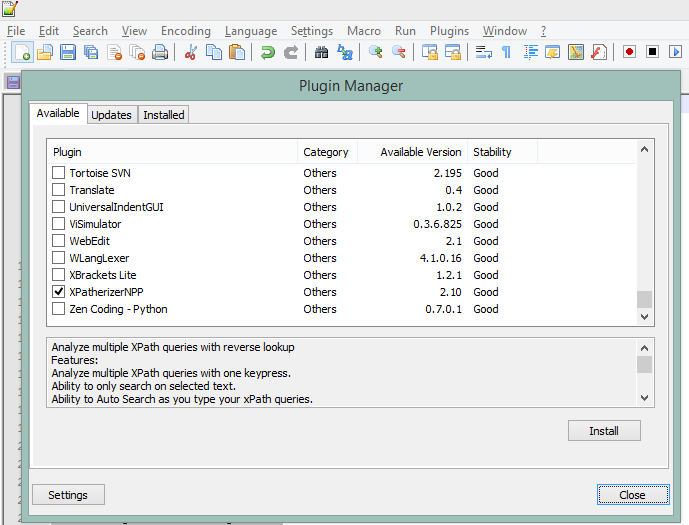This screenshot has width=689, height=525.
Task: Click the Zoom Out magnifier icon
Action: pos(399,52)
